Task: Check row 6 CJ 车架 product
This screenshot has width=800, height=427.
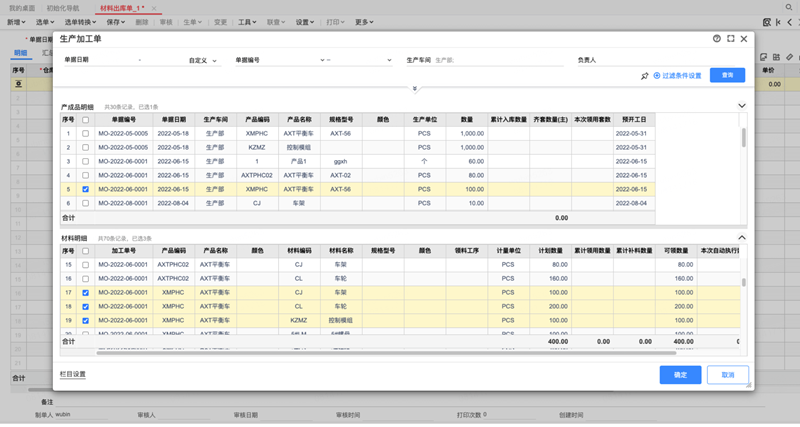Action: pyautogui.click(x=85, y=203)
